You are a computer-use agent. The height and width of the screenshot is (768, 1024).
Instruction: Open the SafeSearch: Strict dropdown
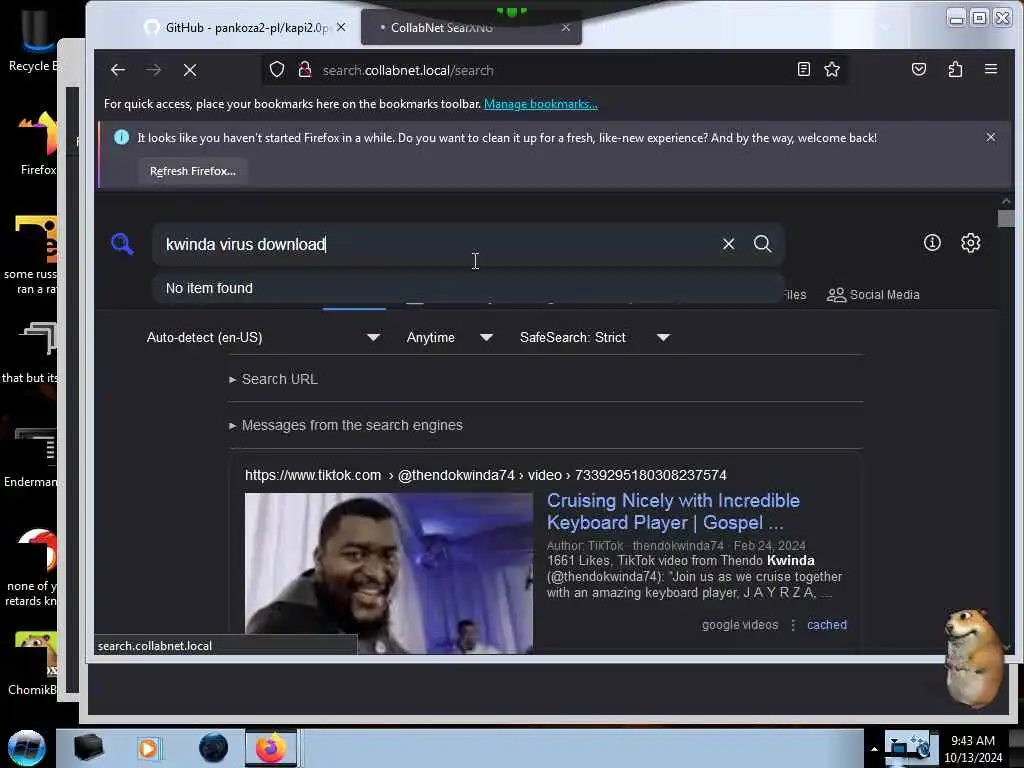pos(595,338)
